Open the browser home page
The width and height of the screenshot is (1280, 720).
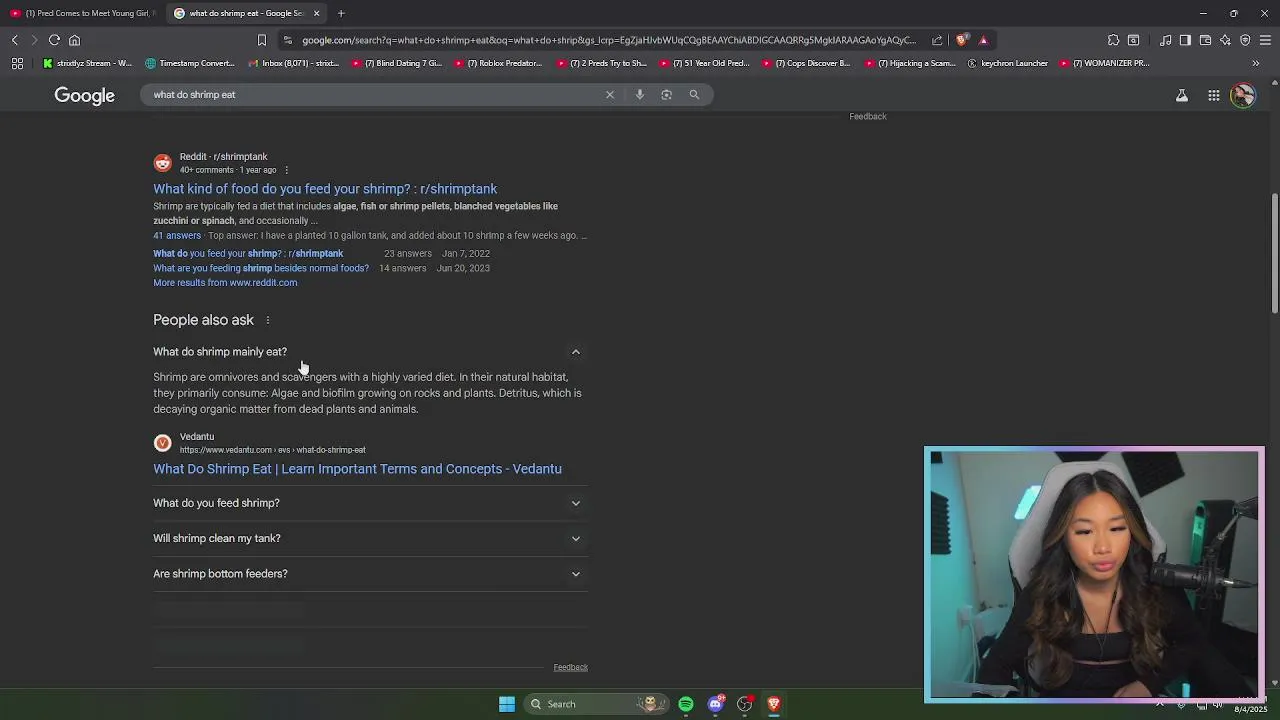74,40
